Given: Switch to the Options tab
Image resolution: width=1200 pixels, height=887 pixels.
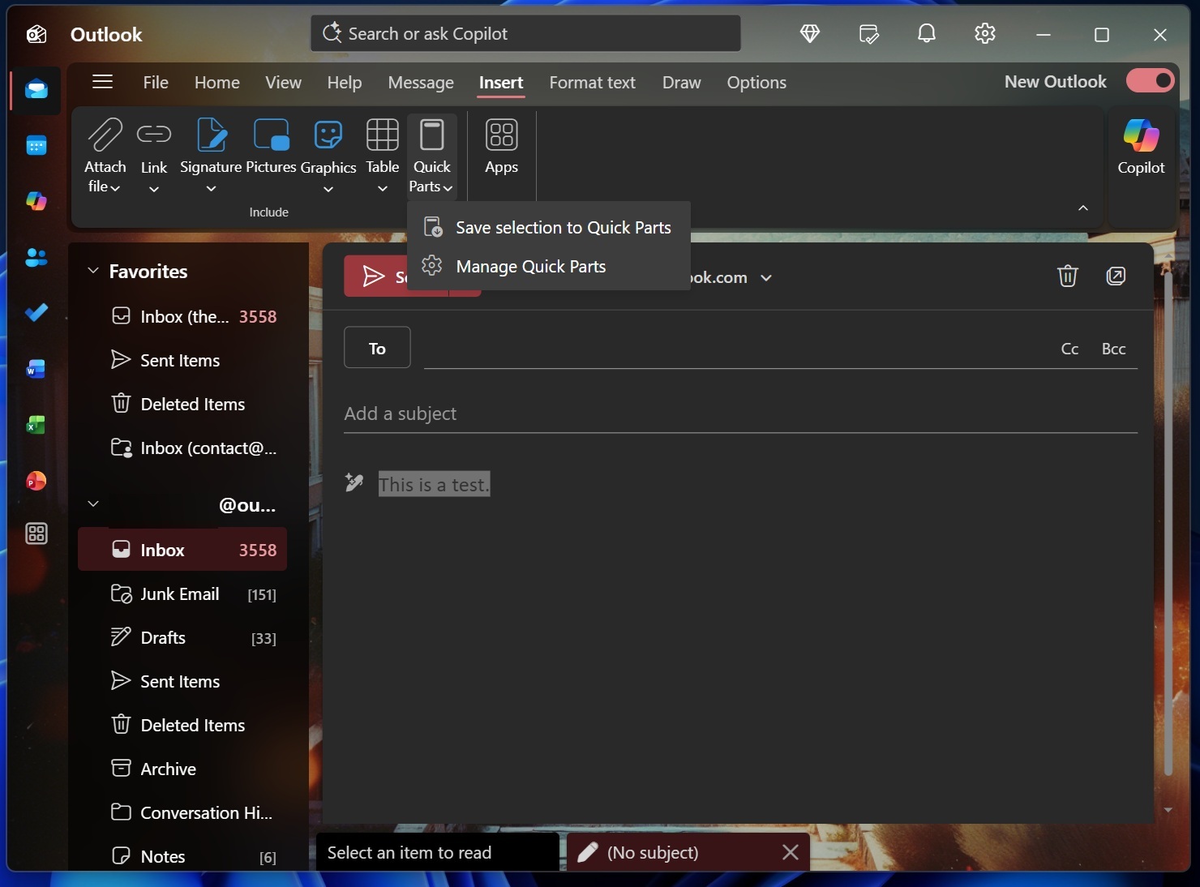Looking at the screenshot, I should tap(756, 82).
